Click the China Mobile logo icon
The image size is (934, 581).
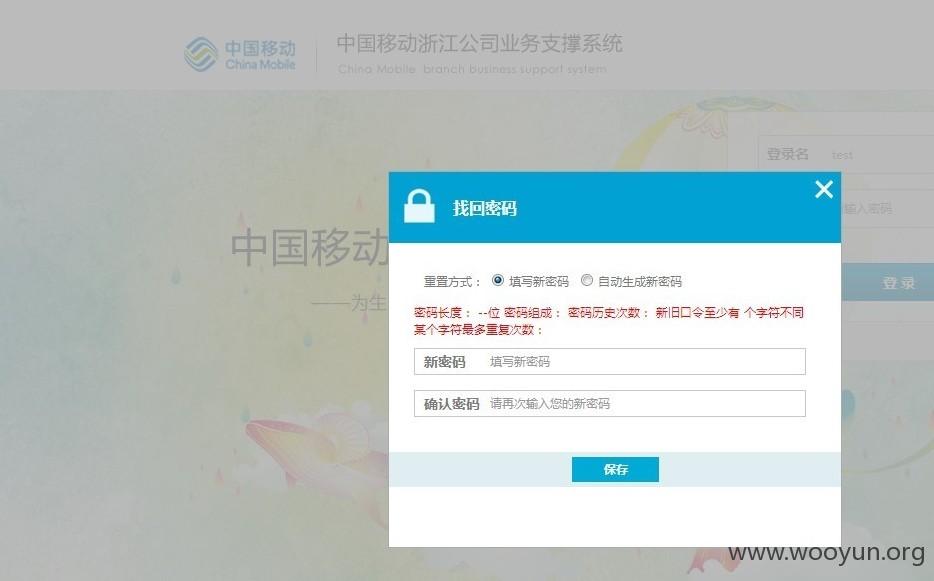point(201,54)
